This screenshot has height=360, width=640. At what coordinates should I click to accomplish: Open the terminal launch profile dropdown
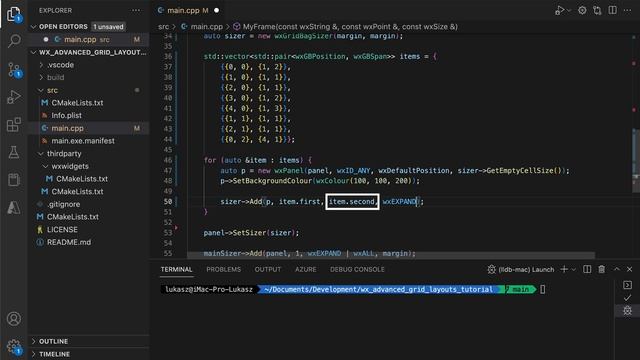click(573, 269)
